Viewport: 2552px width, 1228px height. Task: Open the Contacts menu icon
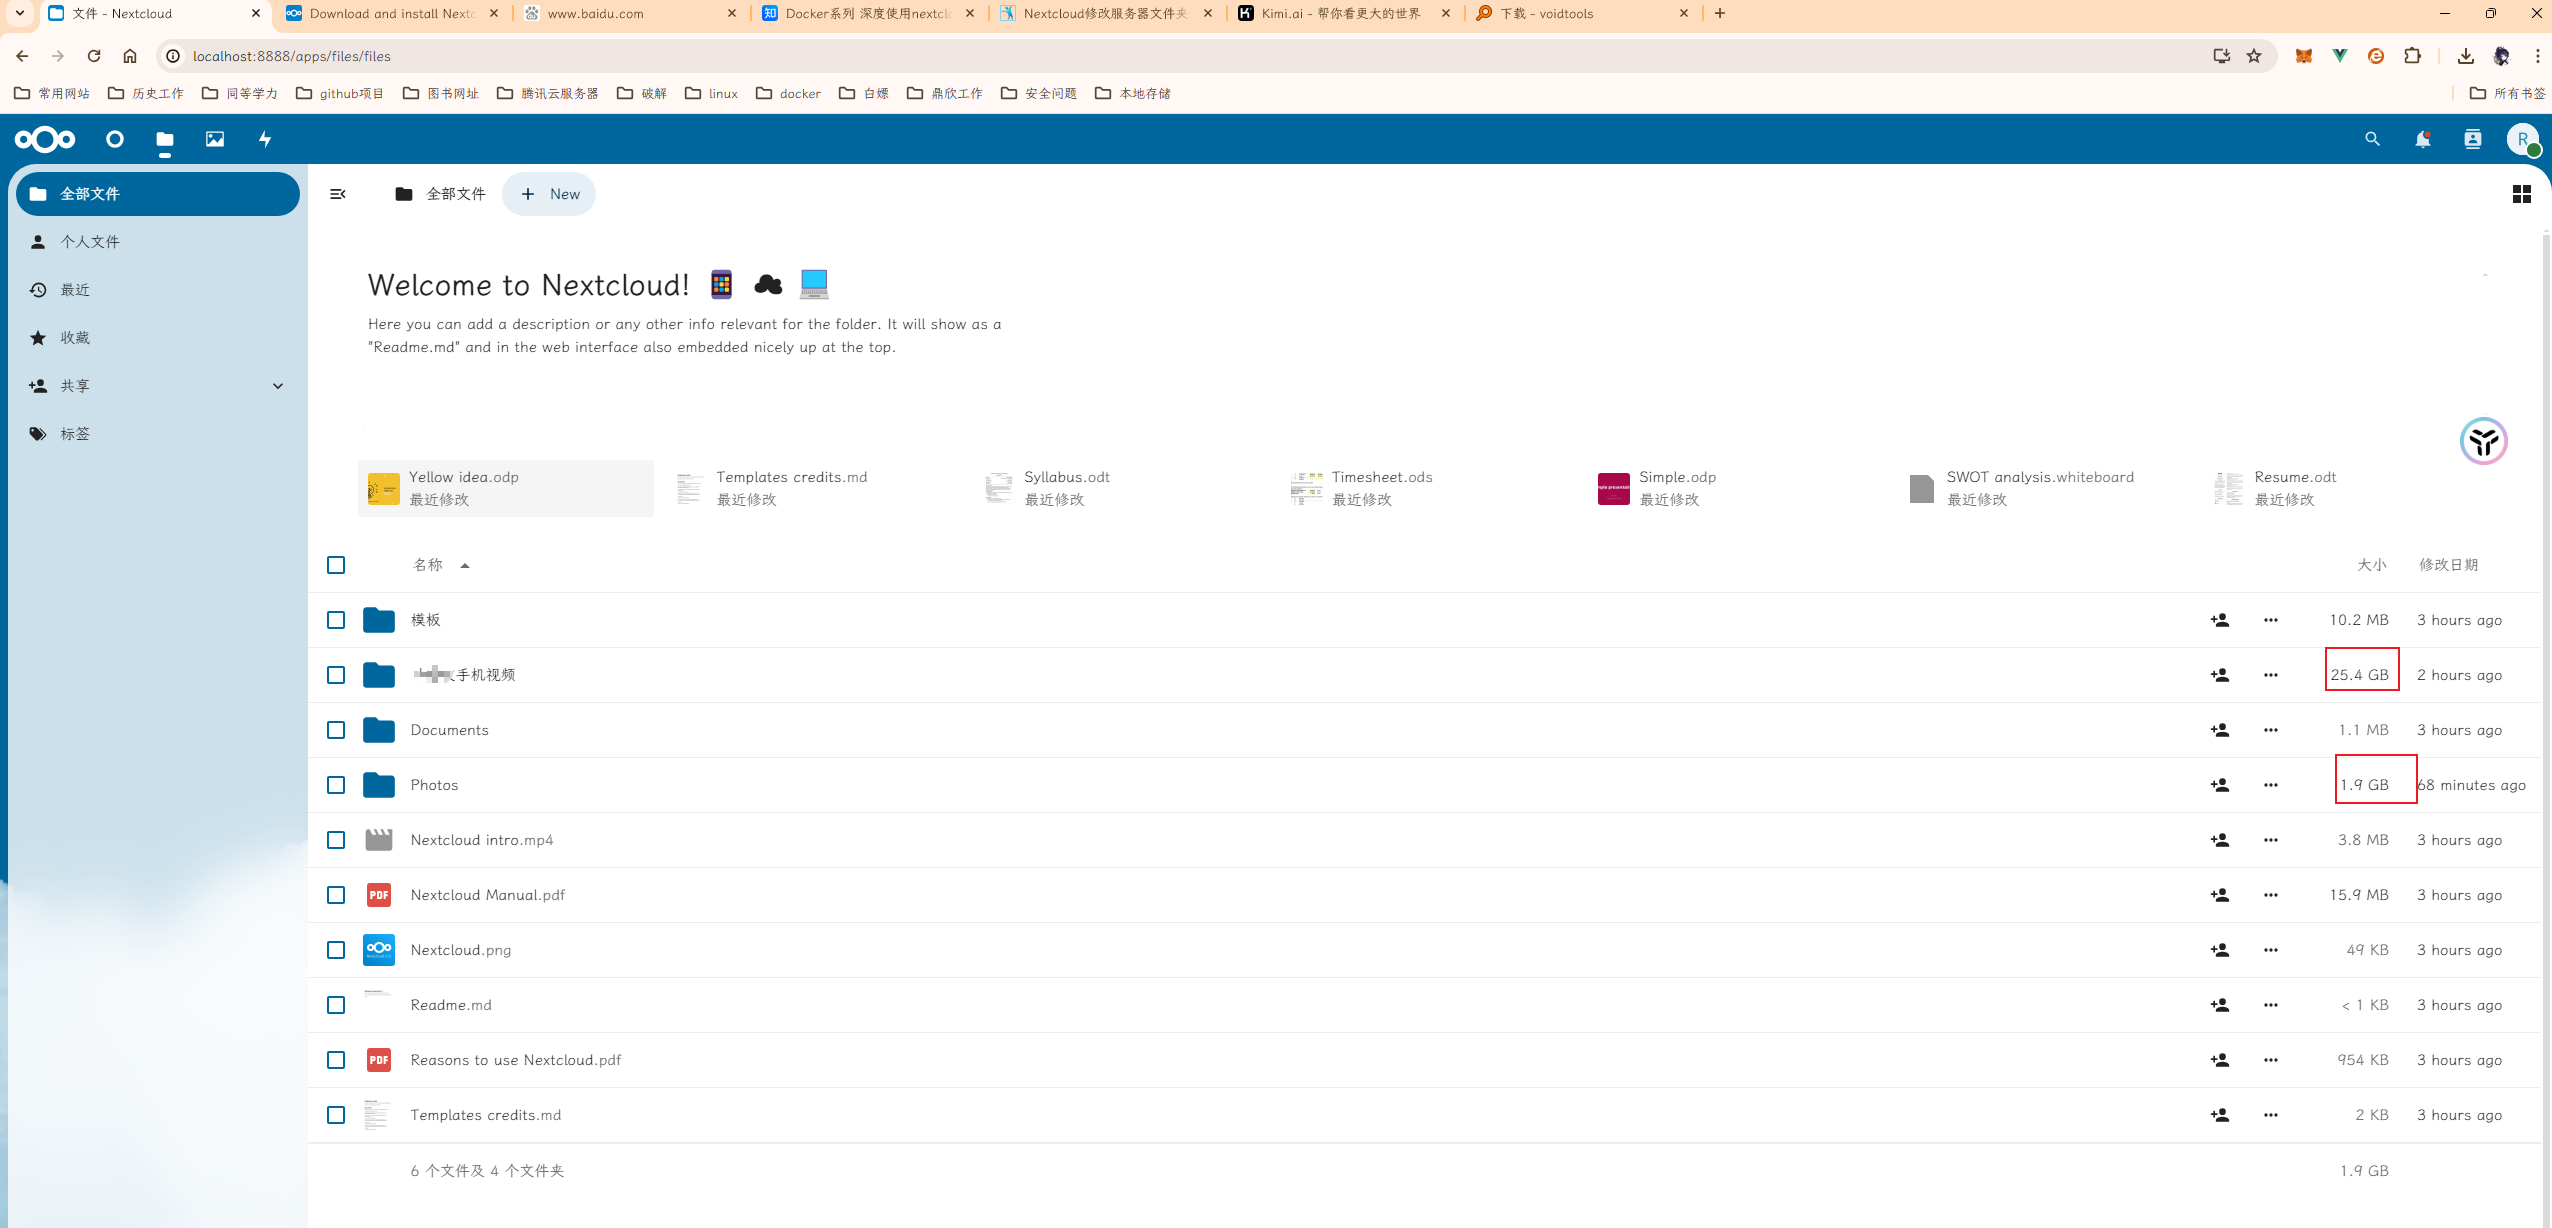(x=2471, y=139)
